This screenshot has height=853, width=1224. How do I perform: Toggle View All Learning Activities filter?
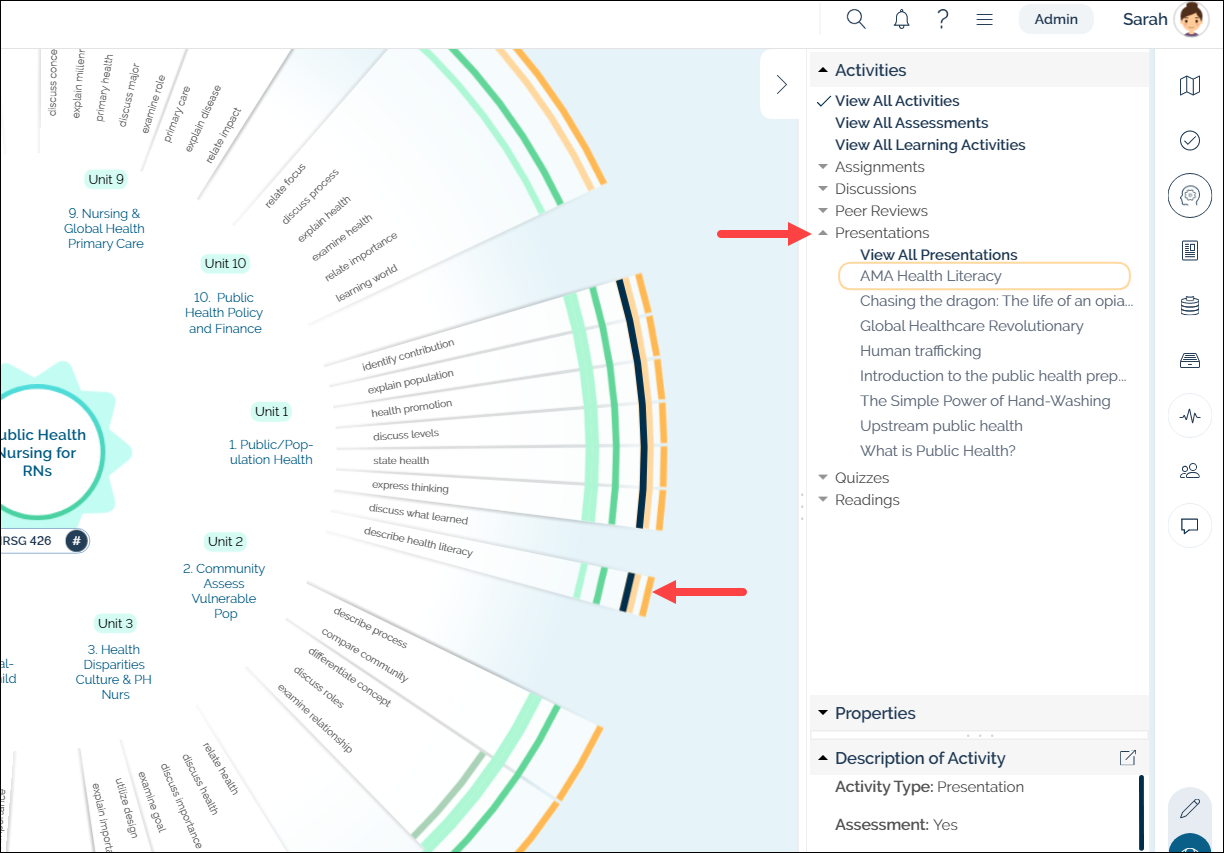(x=930, y=145)
